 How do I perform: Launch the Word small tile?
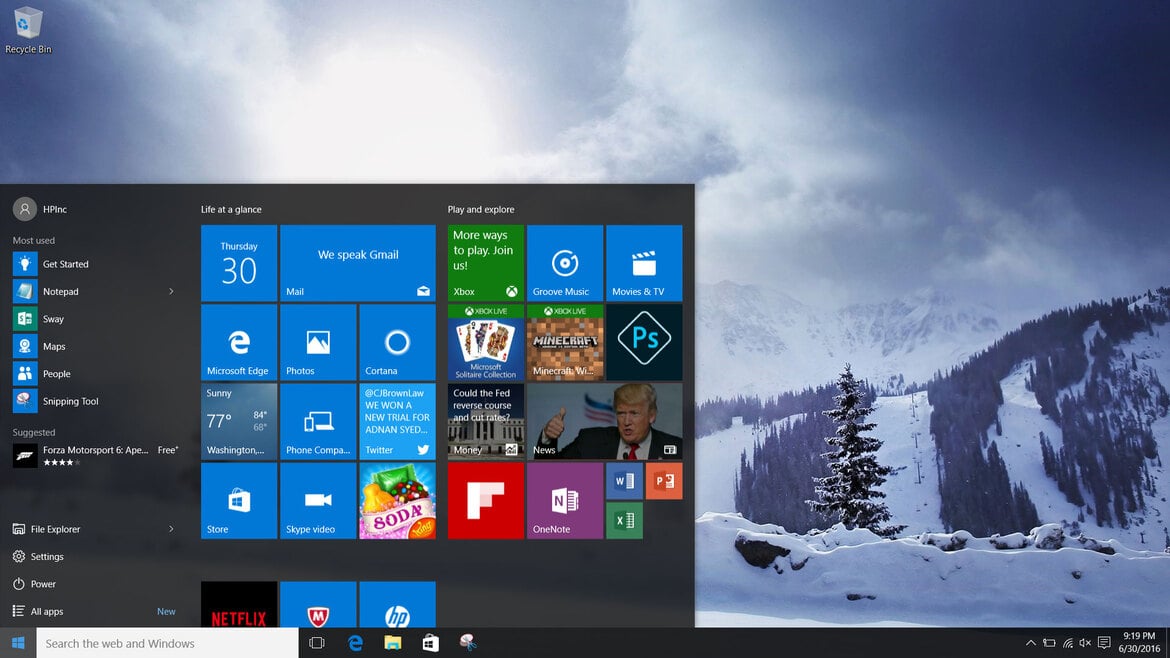(625, 481)
